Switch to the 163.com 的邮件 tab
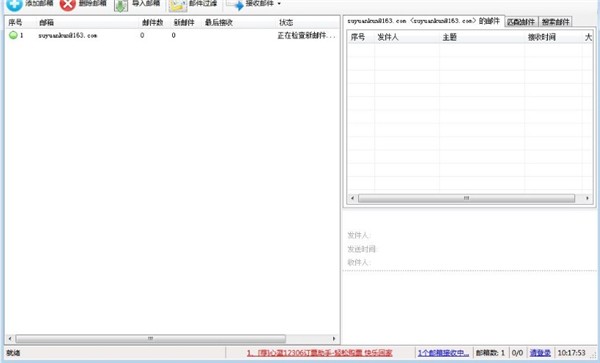The width and height of the screenshot is (600, 363). [424, 21]
